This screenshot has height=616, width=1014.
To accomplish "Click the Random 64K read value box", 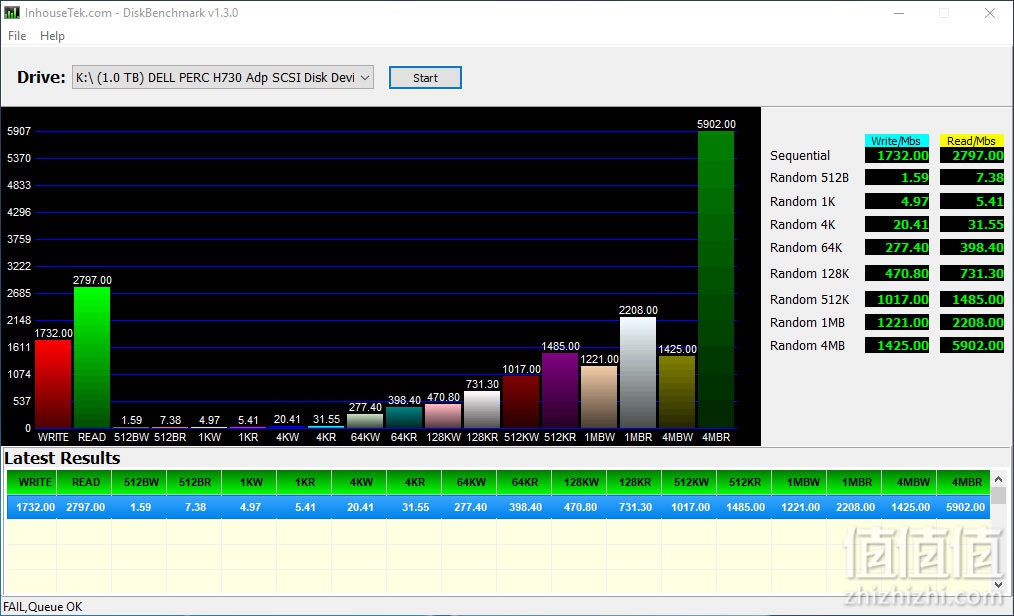I will [971, 248].
